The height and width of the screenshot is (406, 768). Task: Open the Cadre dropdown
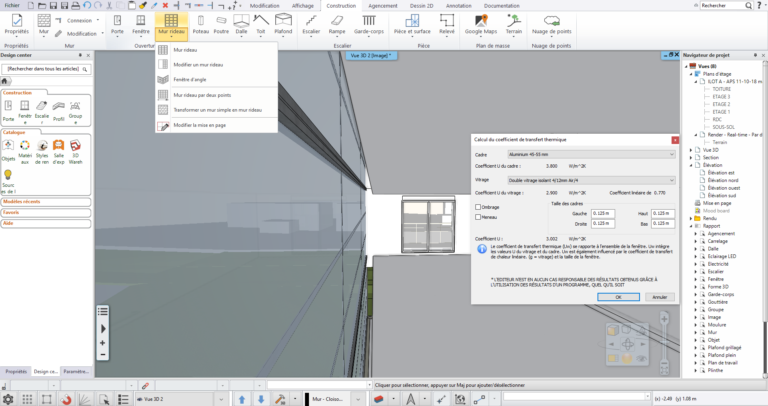(x=591, y=154)
